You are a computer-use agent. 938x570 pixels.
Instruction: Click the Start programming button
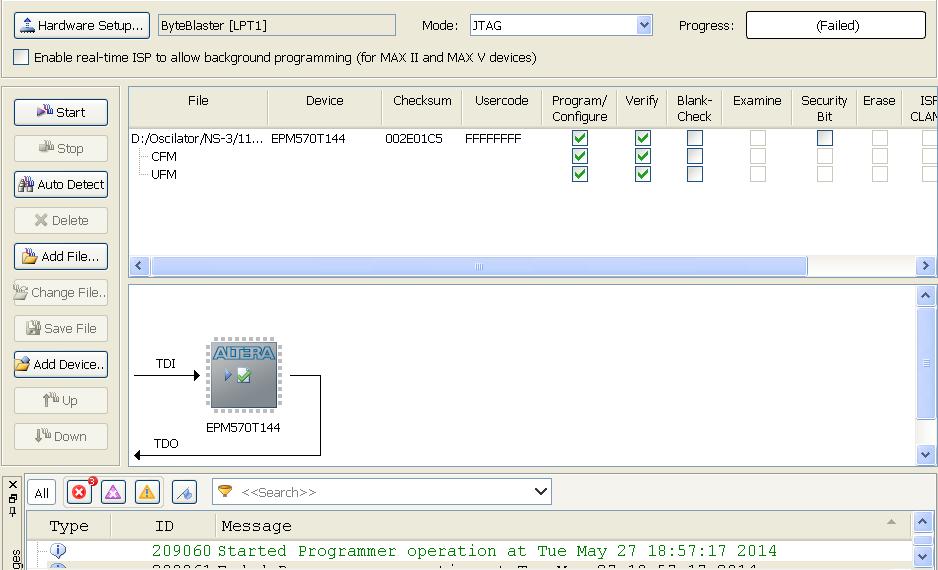click(x=61, y=112)
